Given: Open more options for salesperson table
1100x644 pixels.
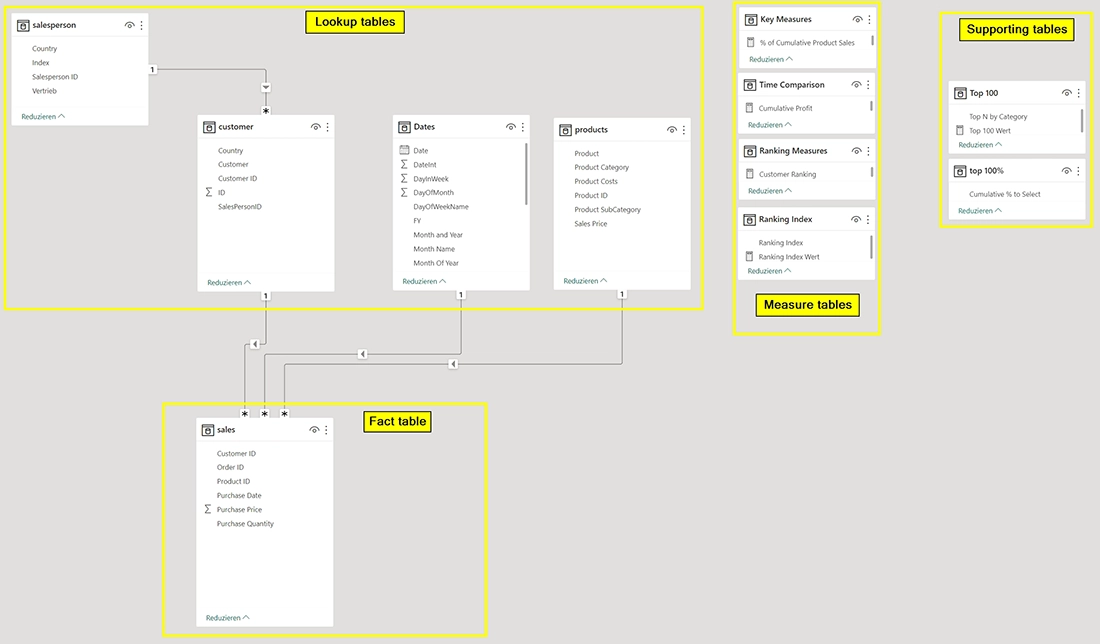Looking at the screenshot, I should 142,25.
